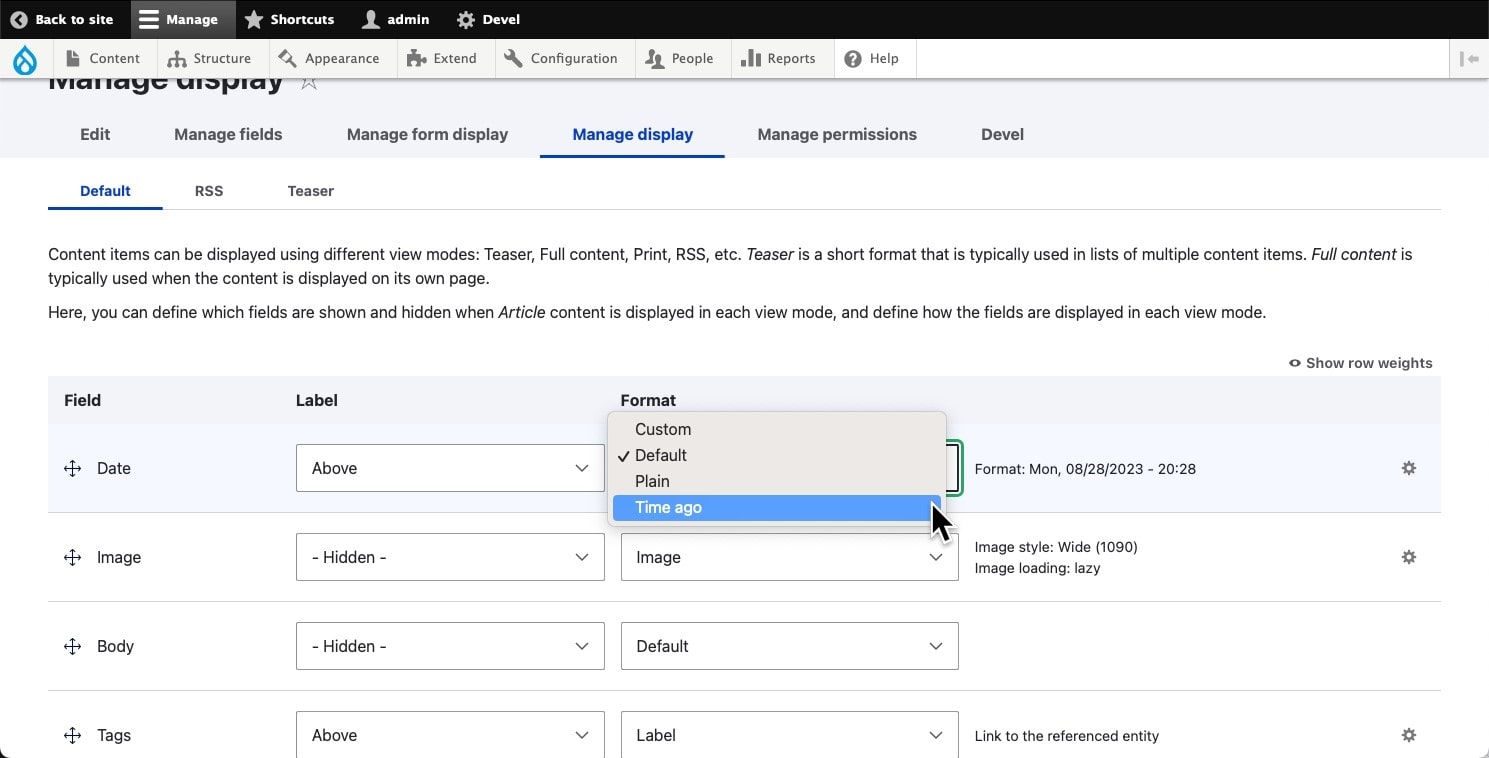Screen dimensions: 1489x758
Task: Collapse the toolbar orientation toggle icon
Action: 1469,59
